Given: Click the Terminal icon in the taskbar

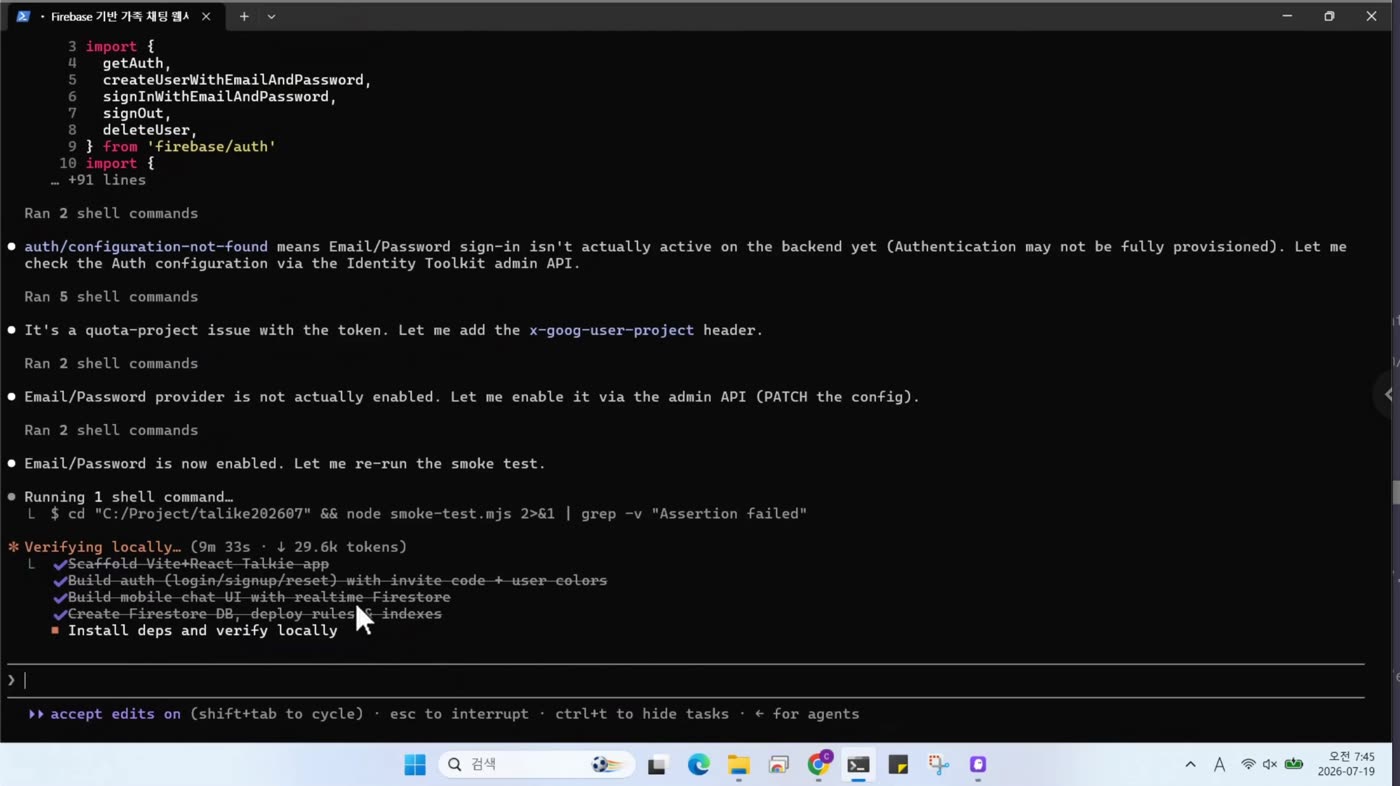Looking at the screenshot, I should click(858, 765).
